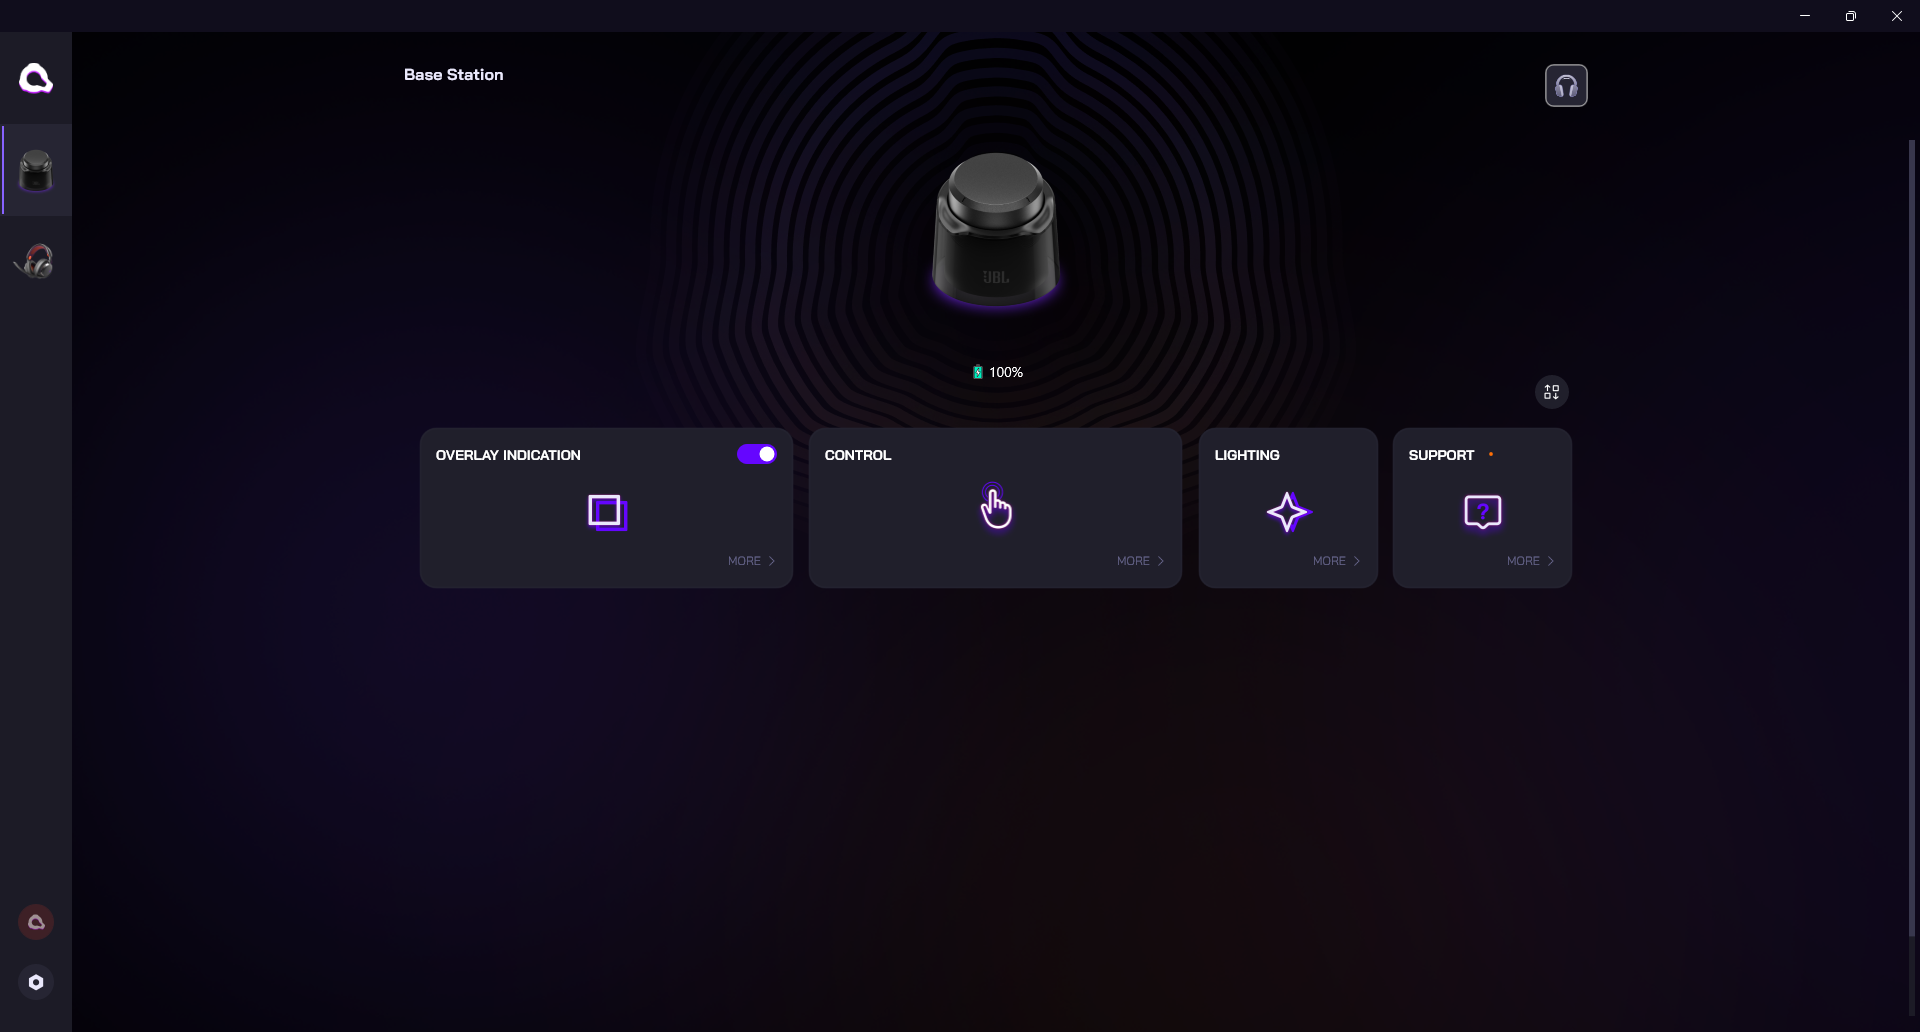The image size is (1920, 1032).
Task: Open MORE in the Lighting card
Action: (1337, 561)
